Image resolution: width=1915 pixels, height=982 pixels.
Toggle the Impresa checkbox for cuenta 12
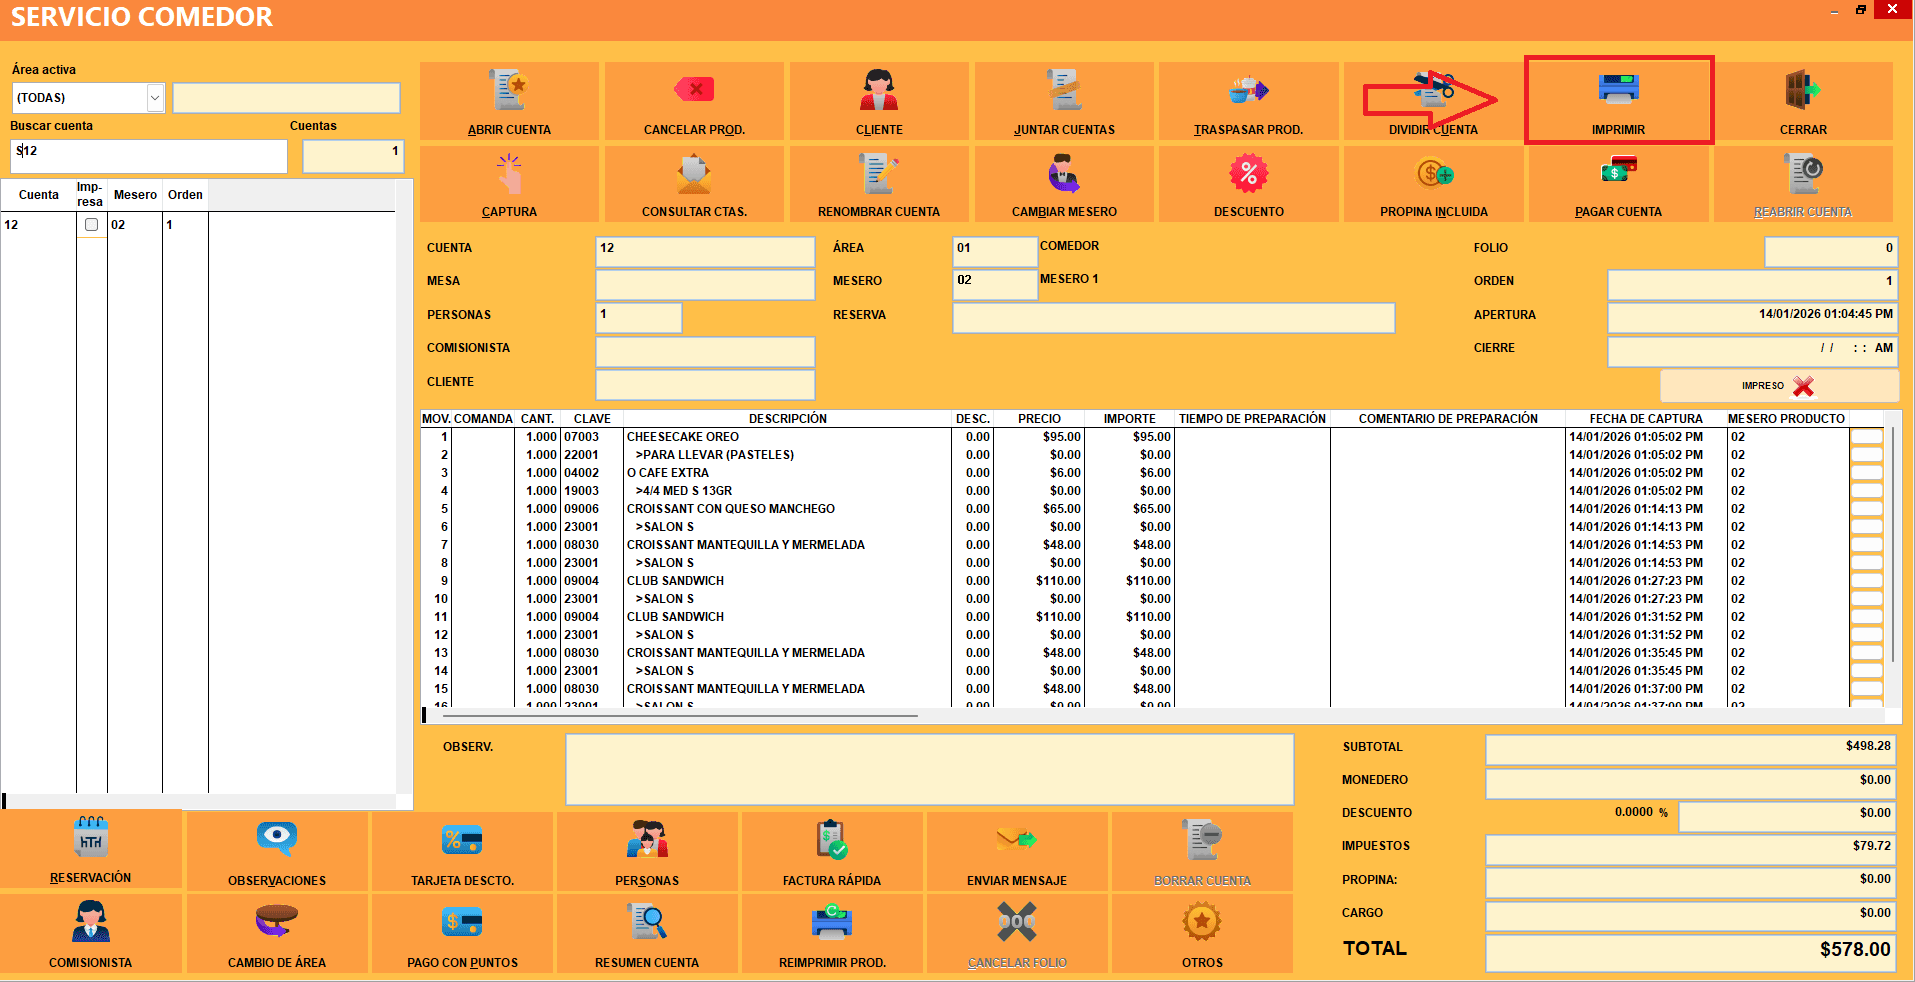pos(91,225)
